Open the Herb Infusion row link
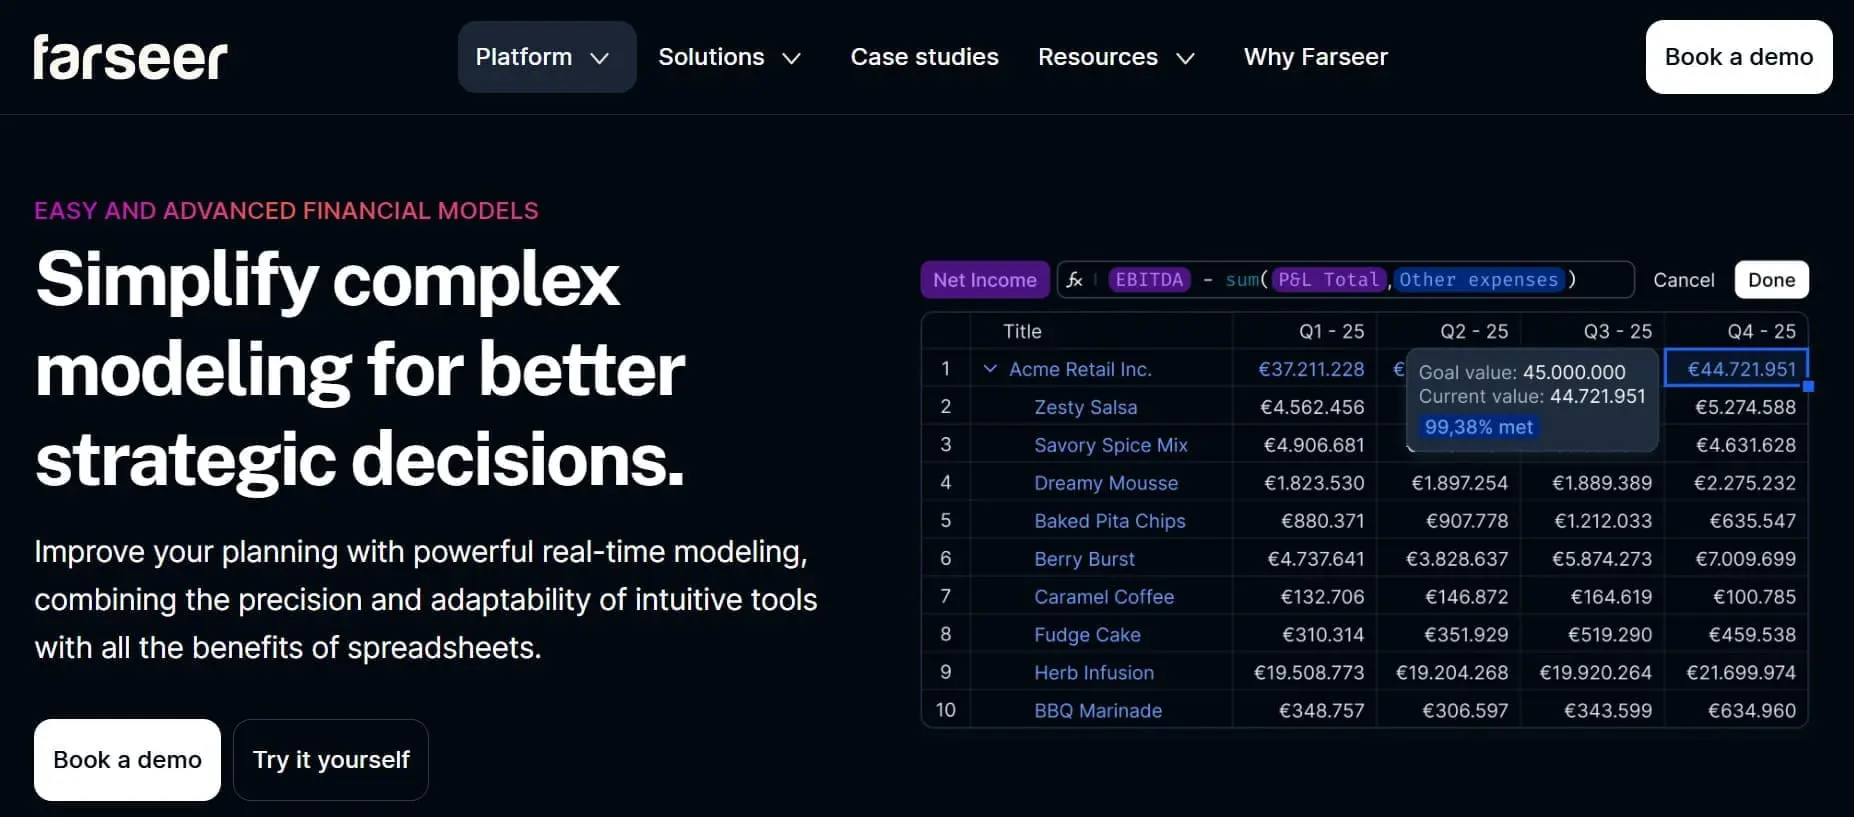Screen dimensions: 1854x817 coord(1094,672)
